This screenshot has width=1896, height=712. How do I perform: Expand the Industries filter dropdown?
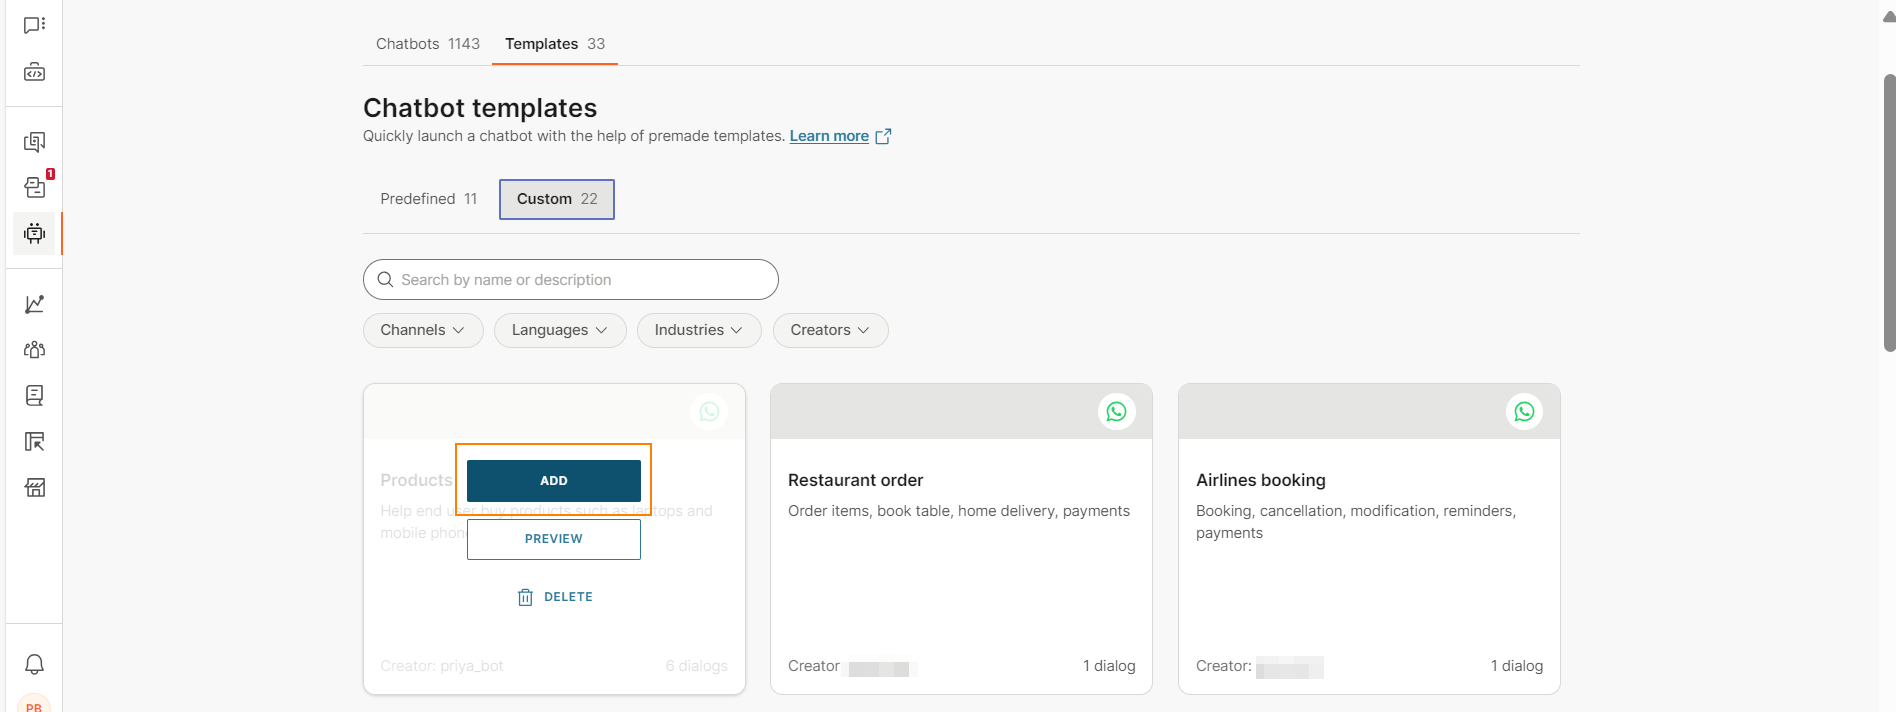tap(699, 330)
